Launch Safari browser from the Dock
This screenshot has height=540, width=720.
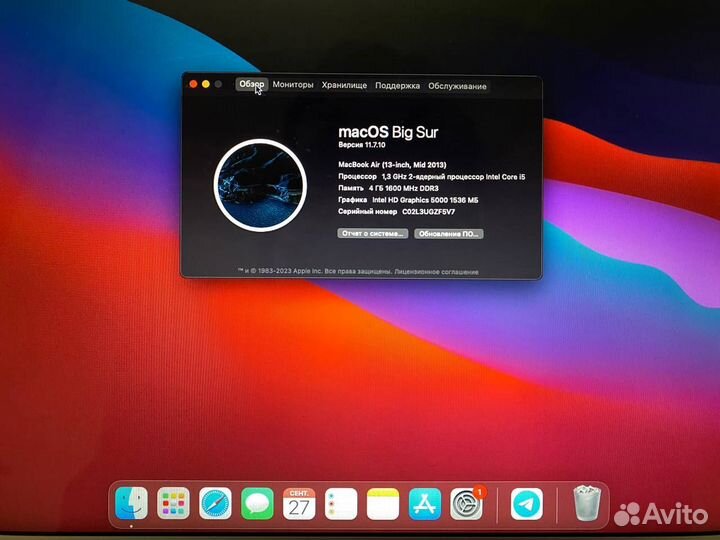215,503
